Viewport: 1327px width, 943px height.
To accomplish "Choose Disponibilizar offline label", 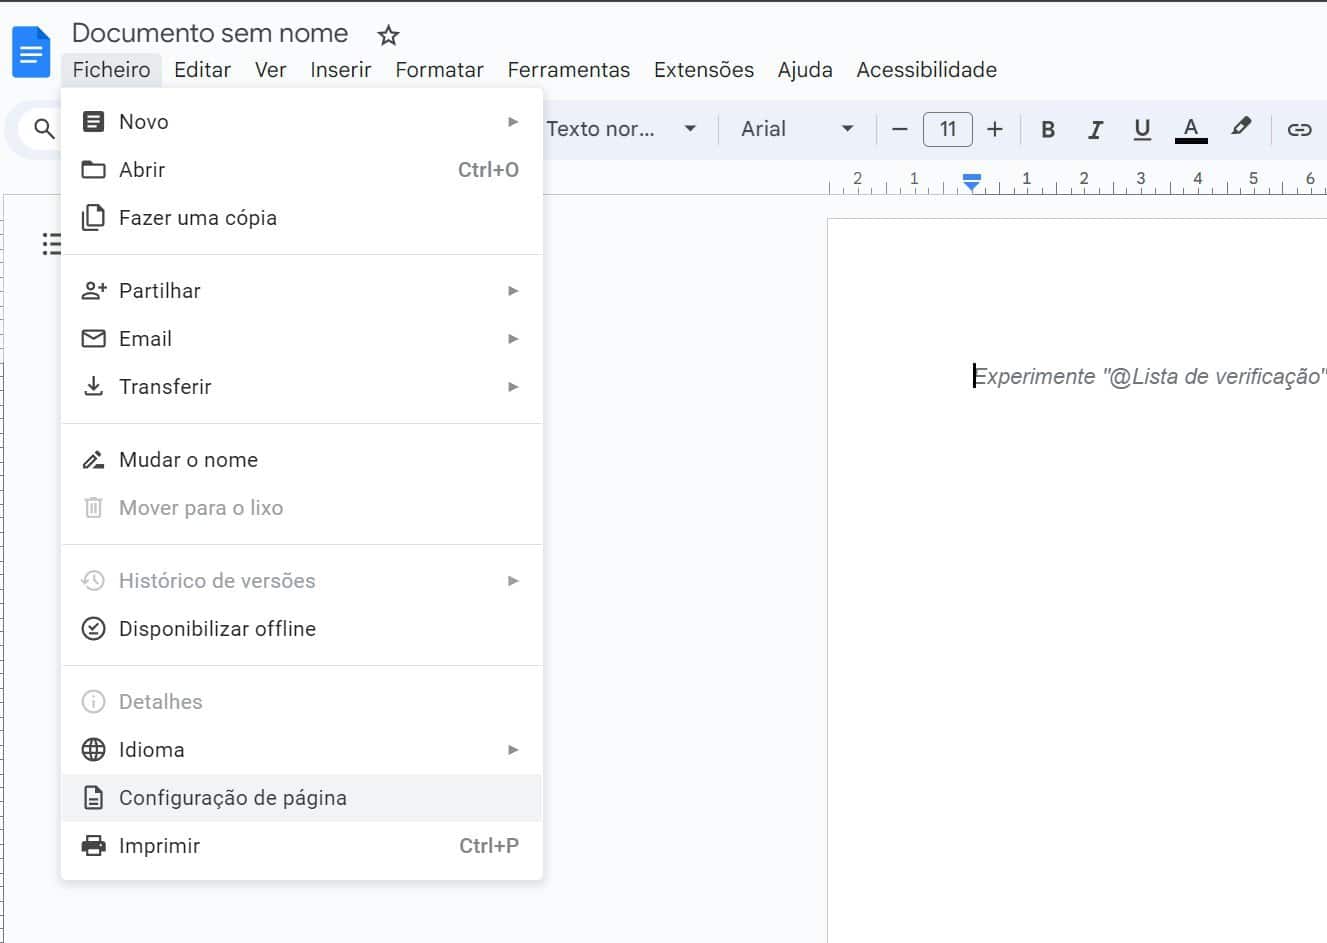I will [x=217, y=629].
